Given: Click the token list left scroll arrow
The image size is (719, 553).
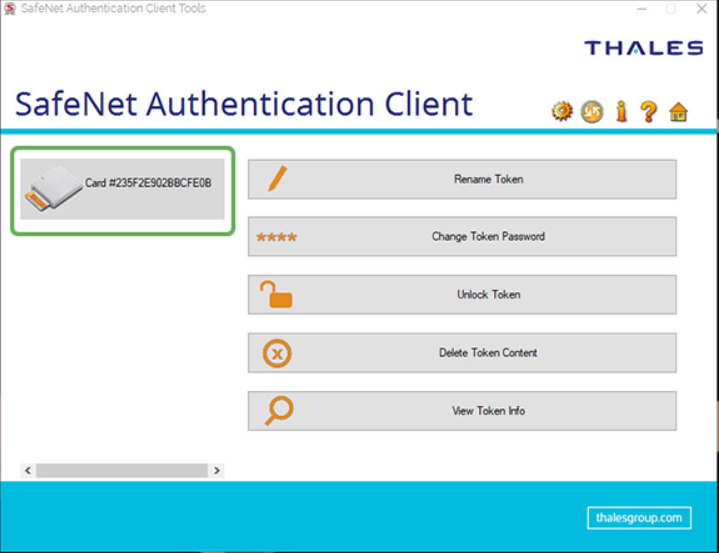Looking at the screenshot, I should pyautogui.click(x=28, y=470).
